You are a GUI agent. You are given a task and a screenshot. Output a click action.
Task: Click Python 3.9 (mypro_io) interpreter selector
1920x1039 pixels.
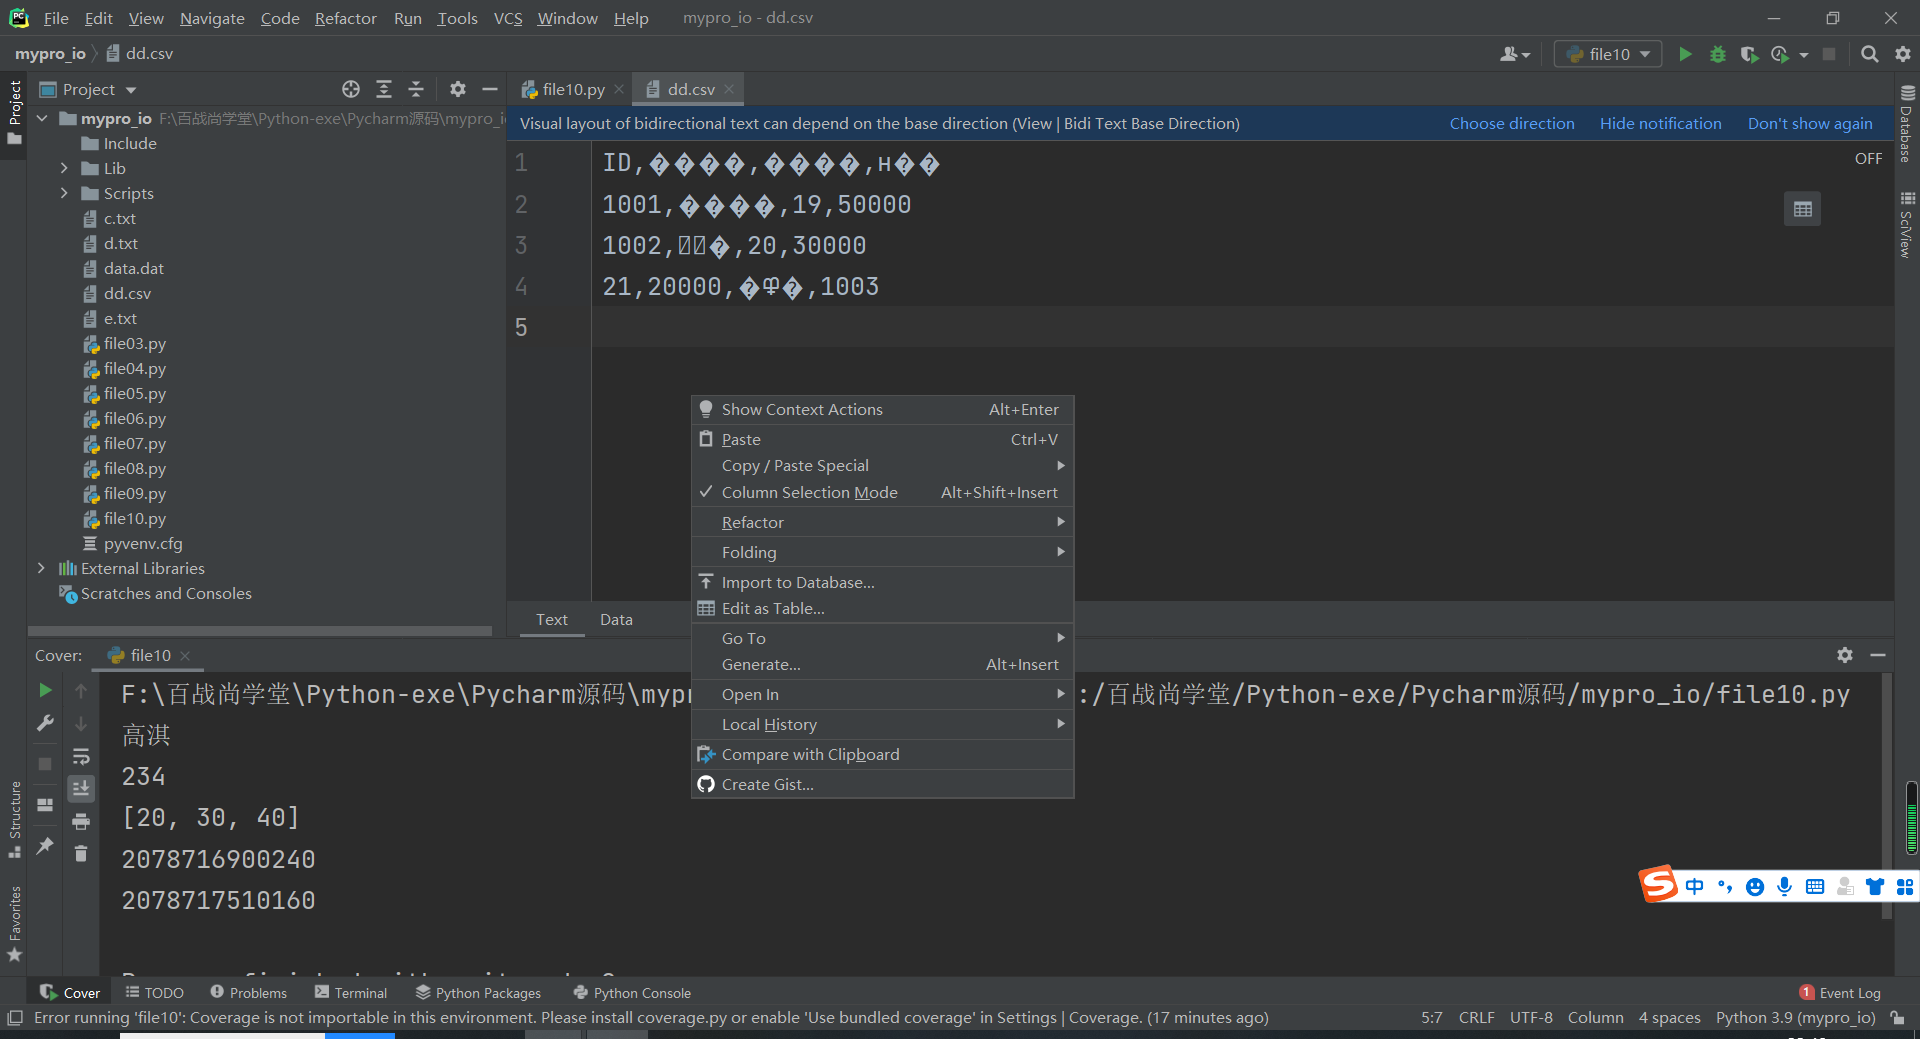1795,1018
